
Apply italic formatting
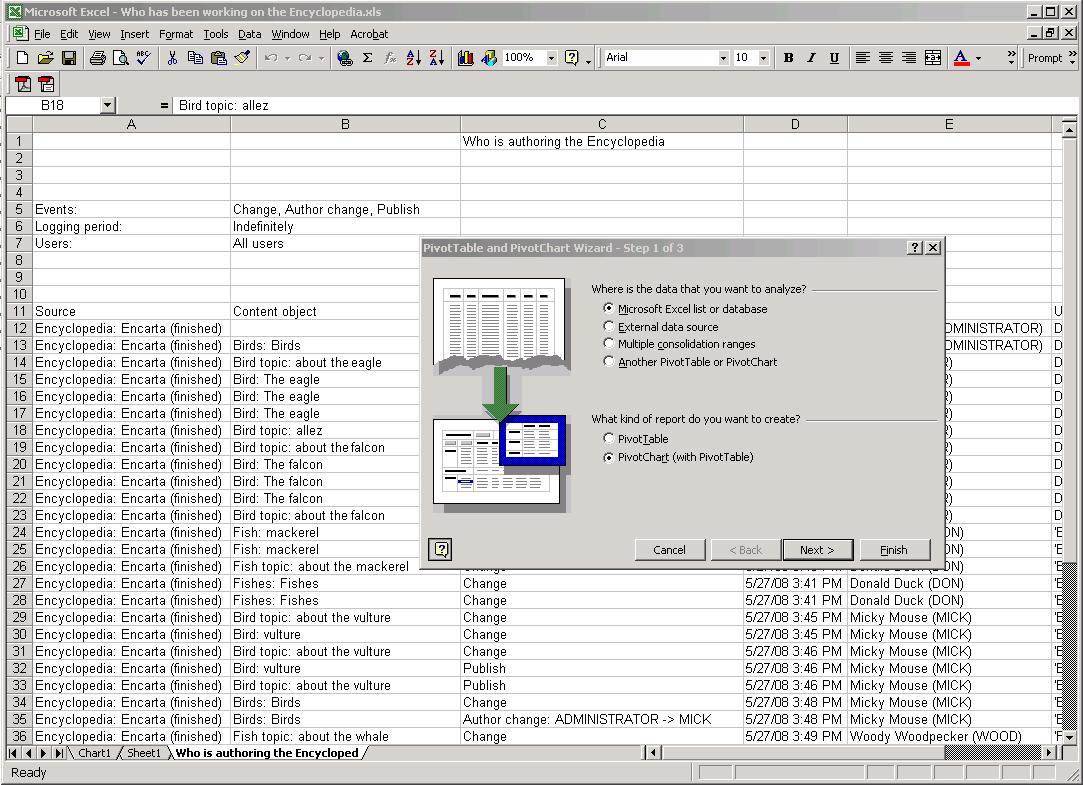(812, 58)
